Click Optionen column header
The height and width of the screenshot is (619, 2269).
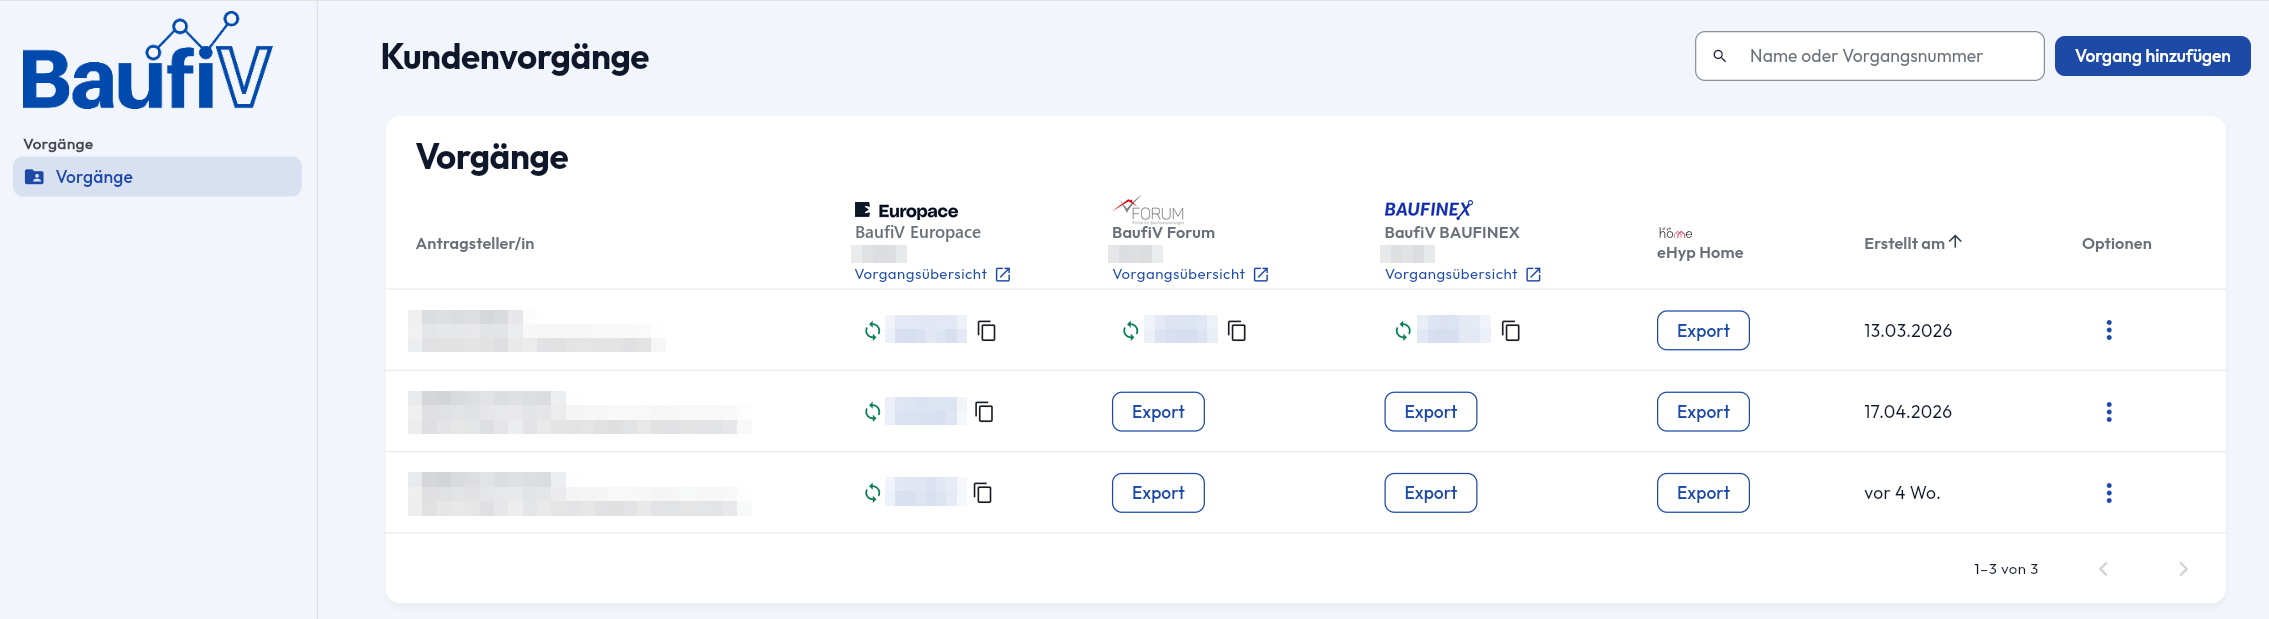pyautogui.click(x=2116, y=243)
